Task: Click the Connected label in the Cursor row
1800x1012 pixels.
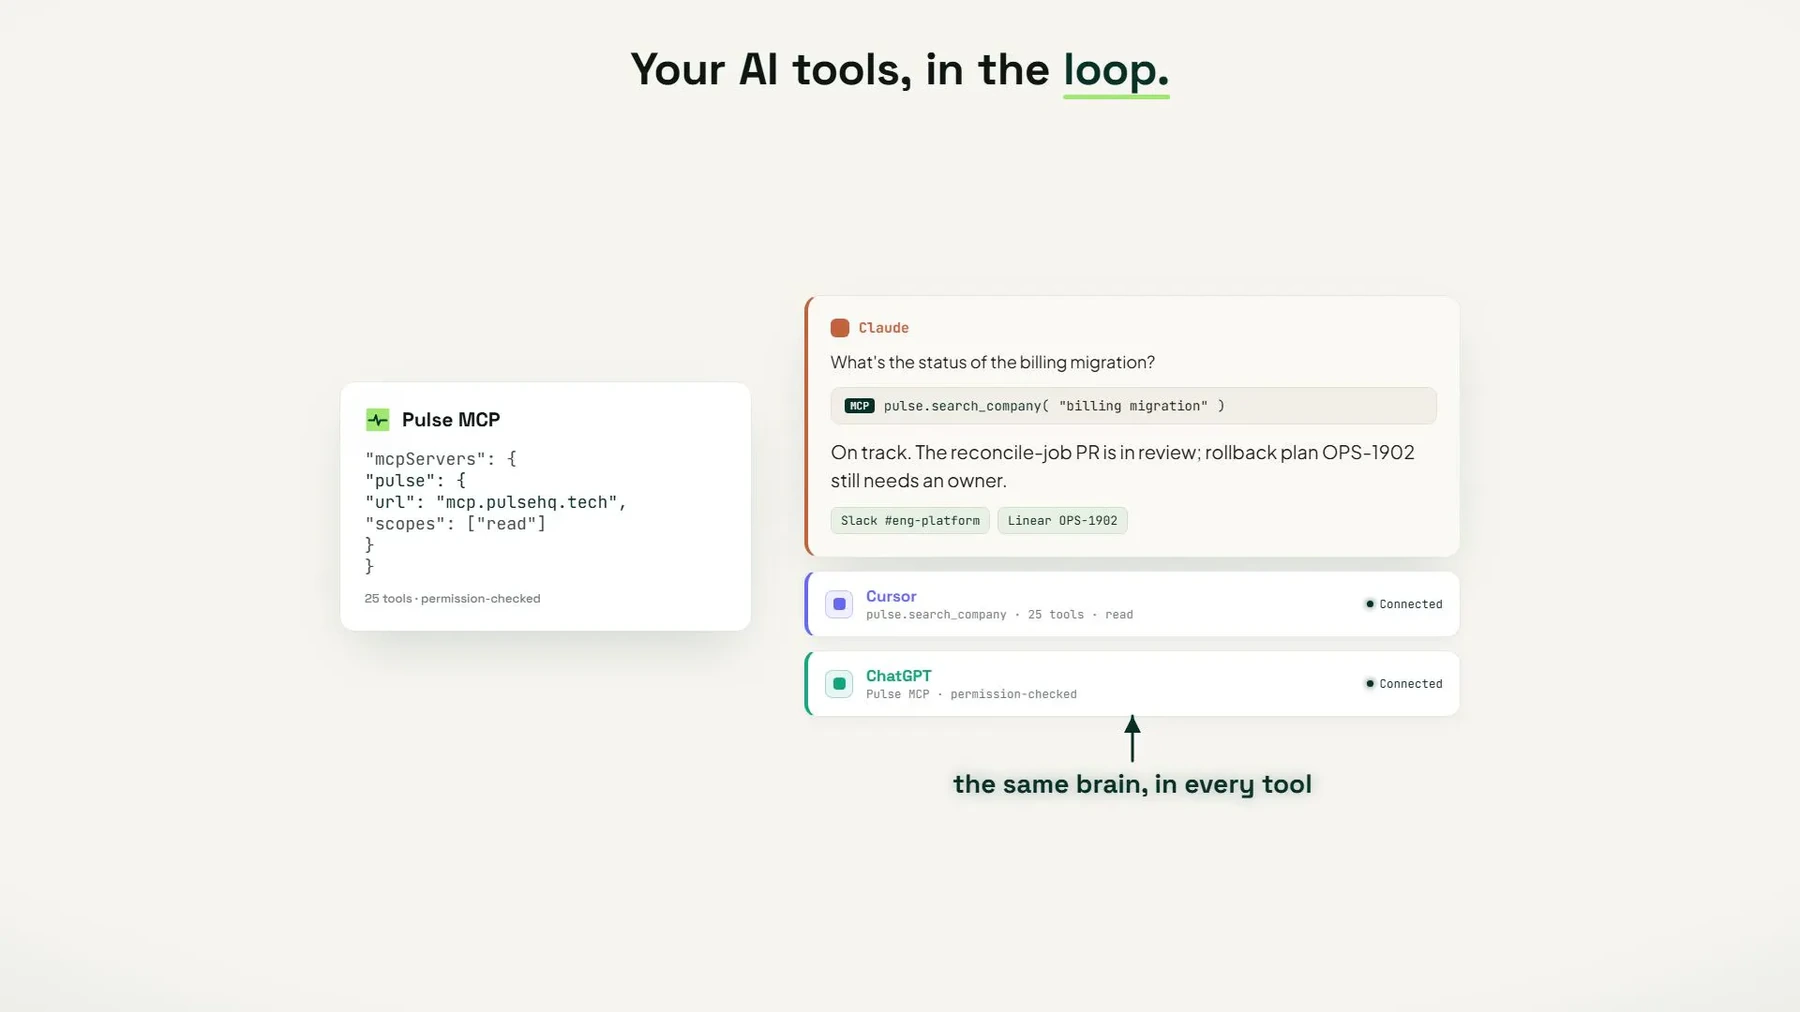Action: tap(1411, 604)
